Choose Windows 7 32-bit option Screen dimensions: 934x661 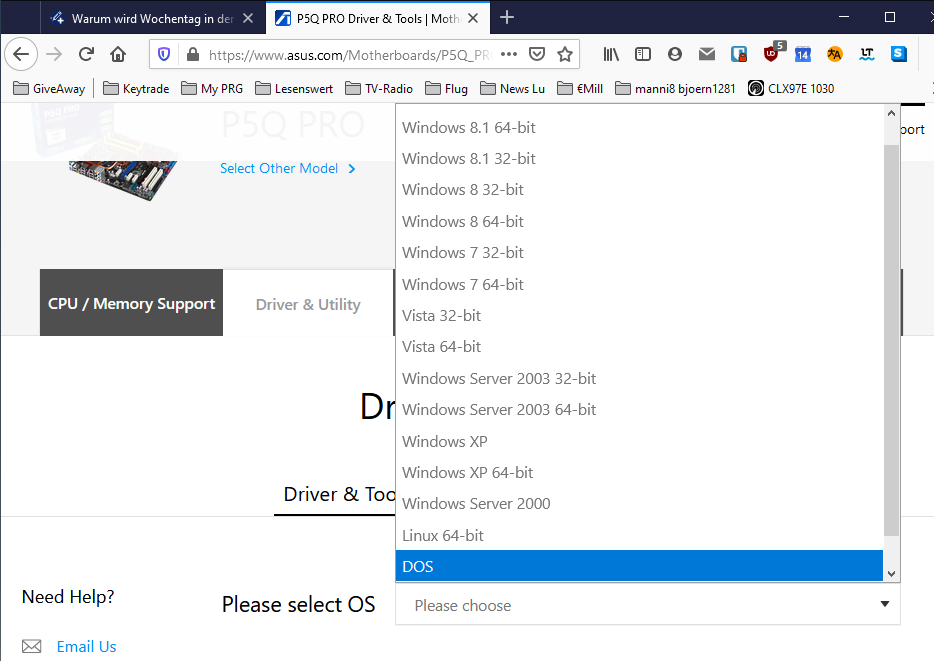(x=639, y=252)
